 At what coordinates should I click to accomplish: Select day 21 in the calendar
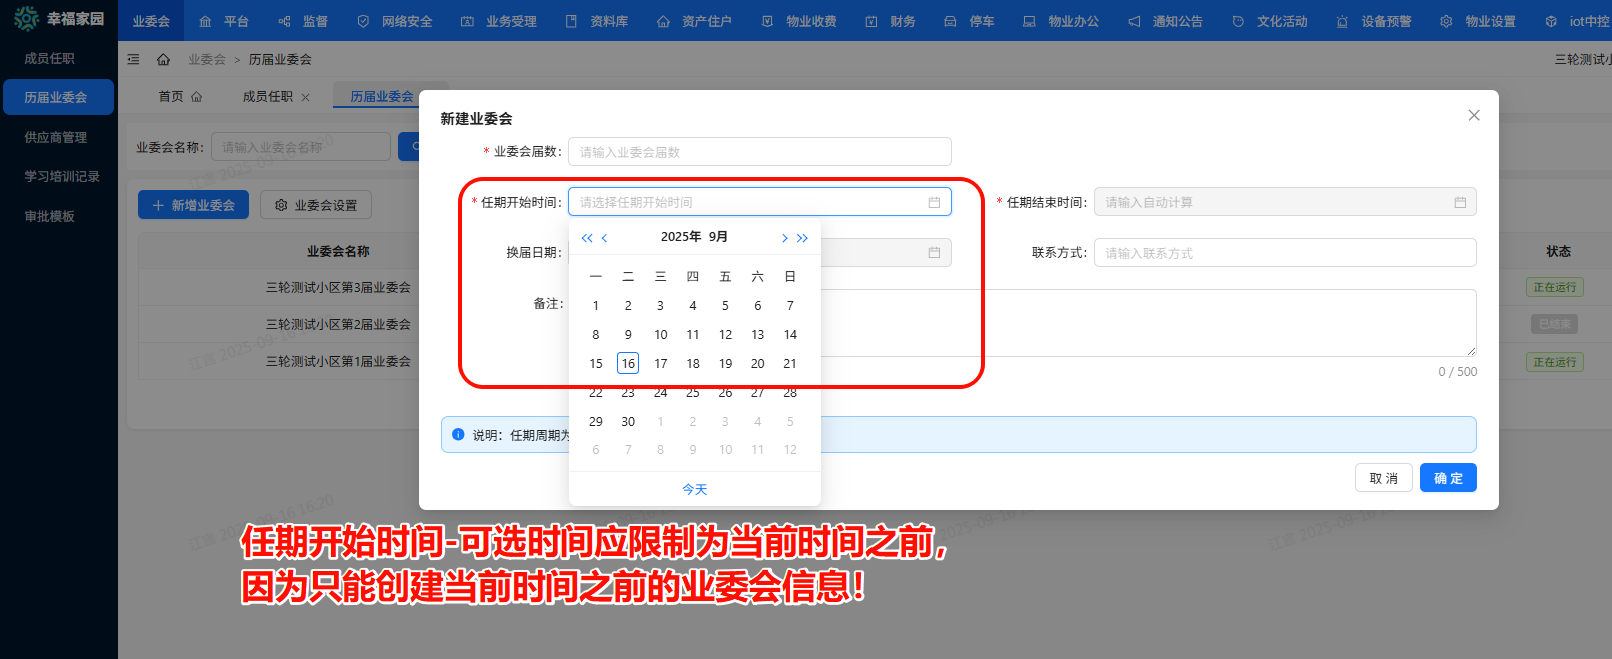tap(790, 363)
